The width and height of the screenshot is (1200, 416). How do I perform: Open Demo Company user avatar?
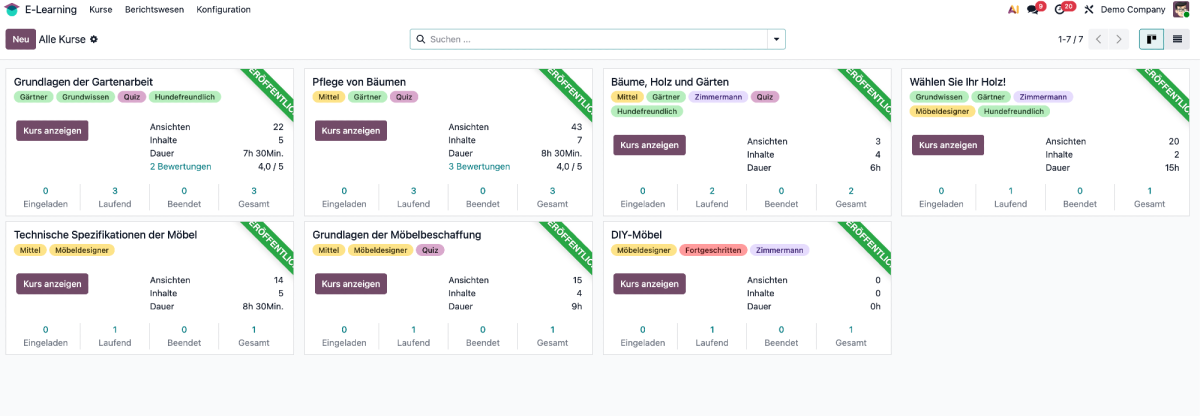(1181, 9)
